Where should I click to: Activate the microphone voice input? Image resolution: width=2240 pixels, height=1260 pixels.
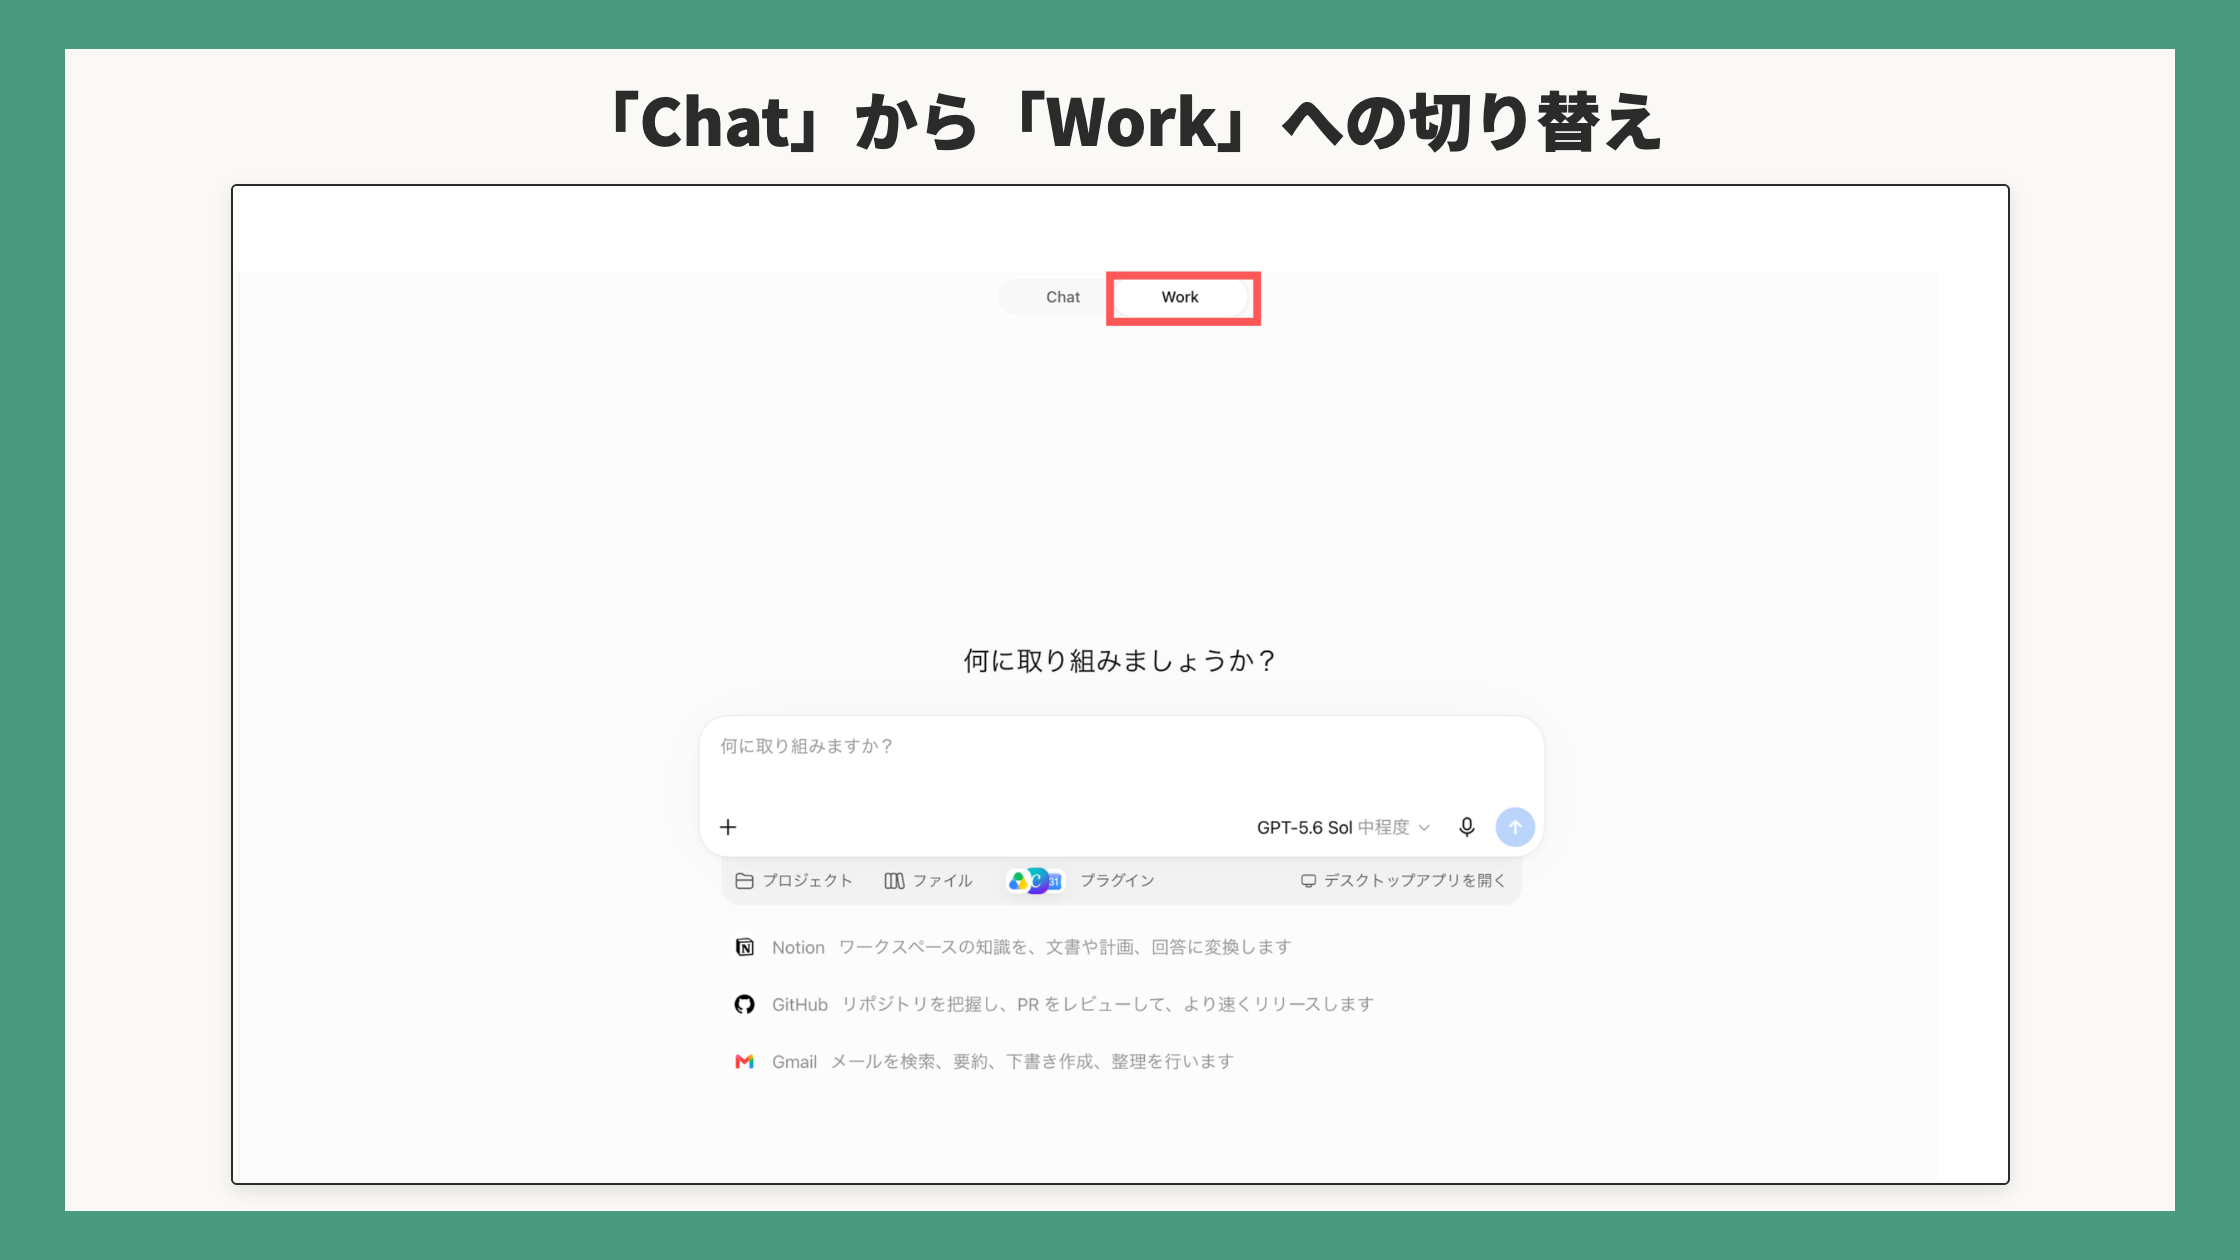pyautogui.click(x=1467, y=827)
